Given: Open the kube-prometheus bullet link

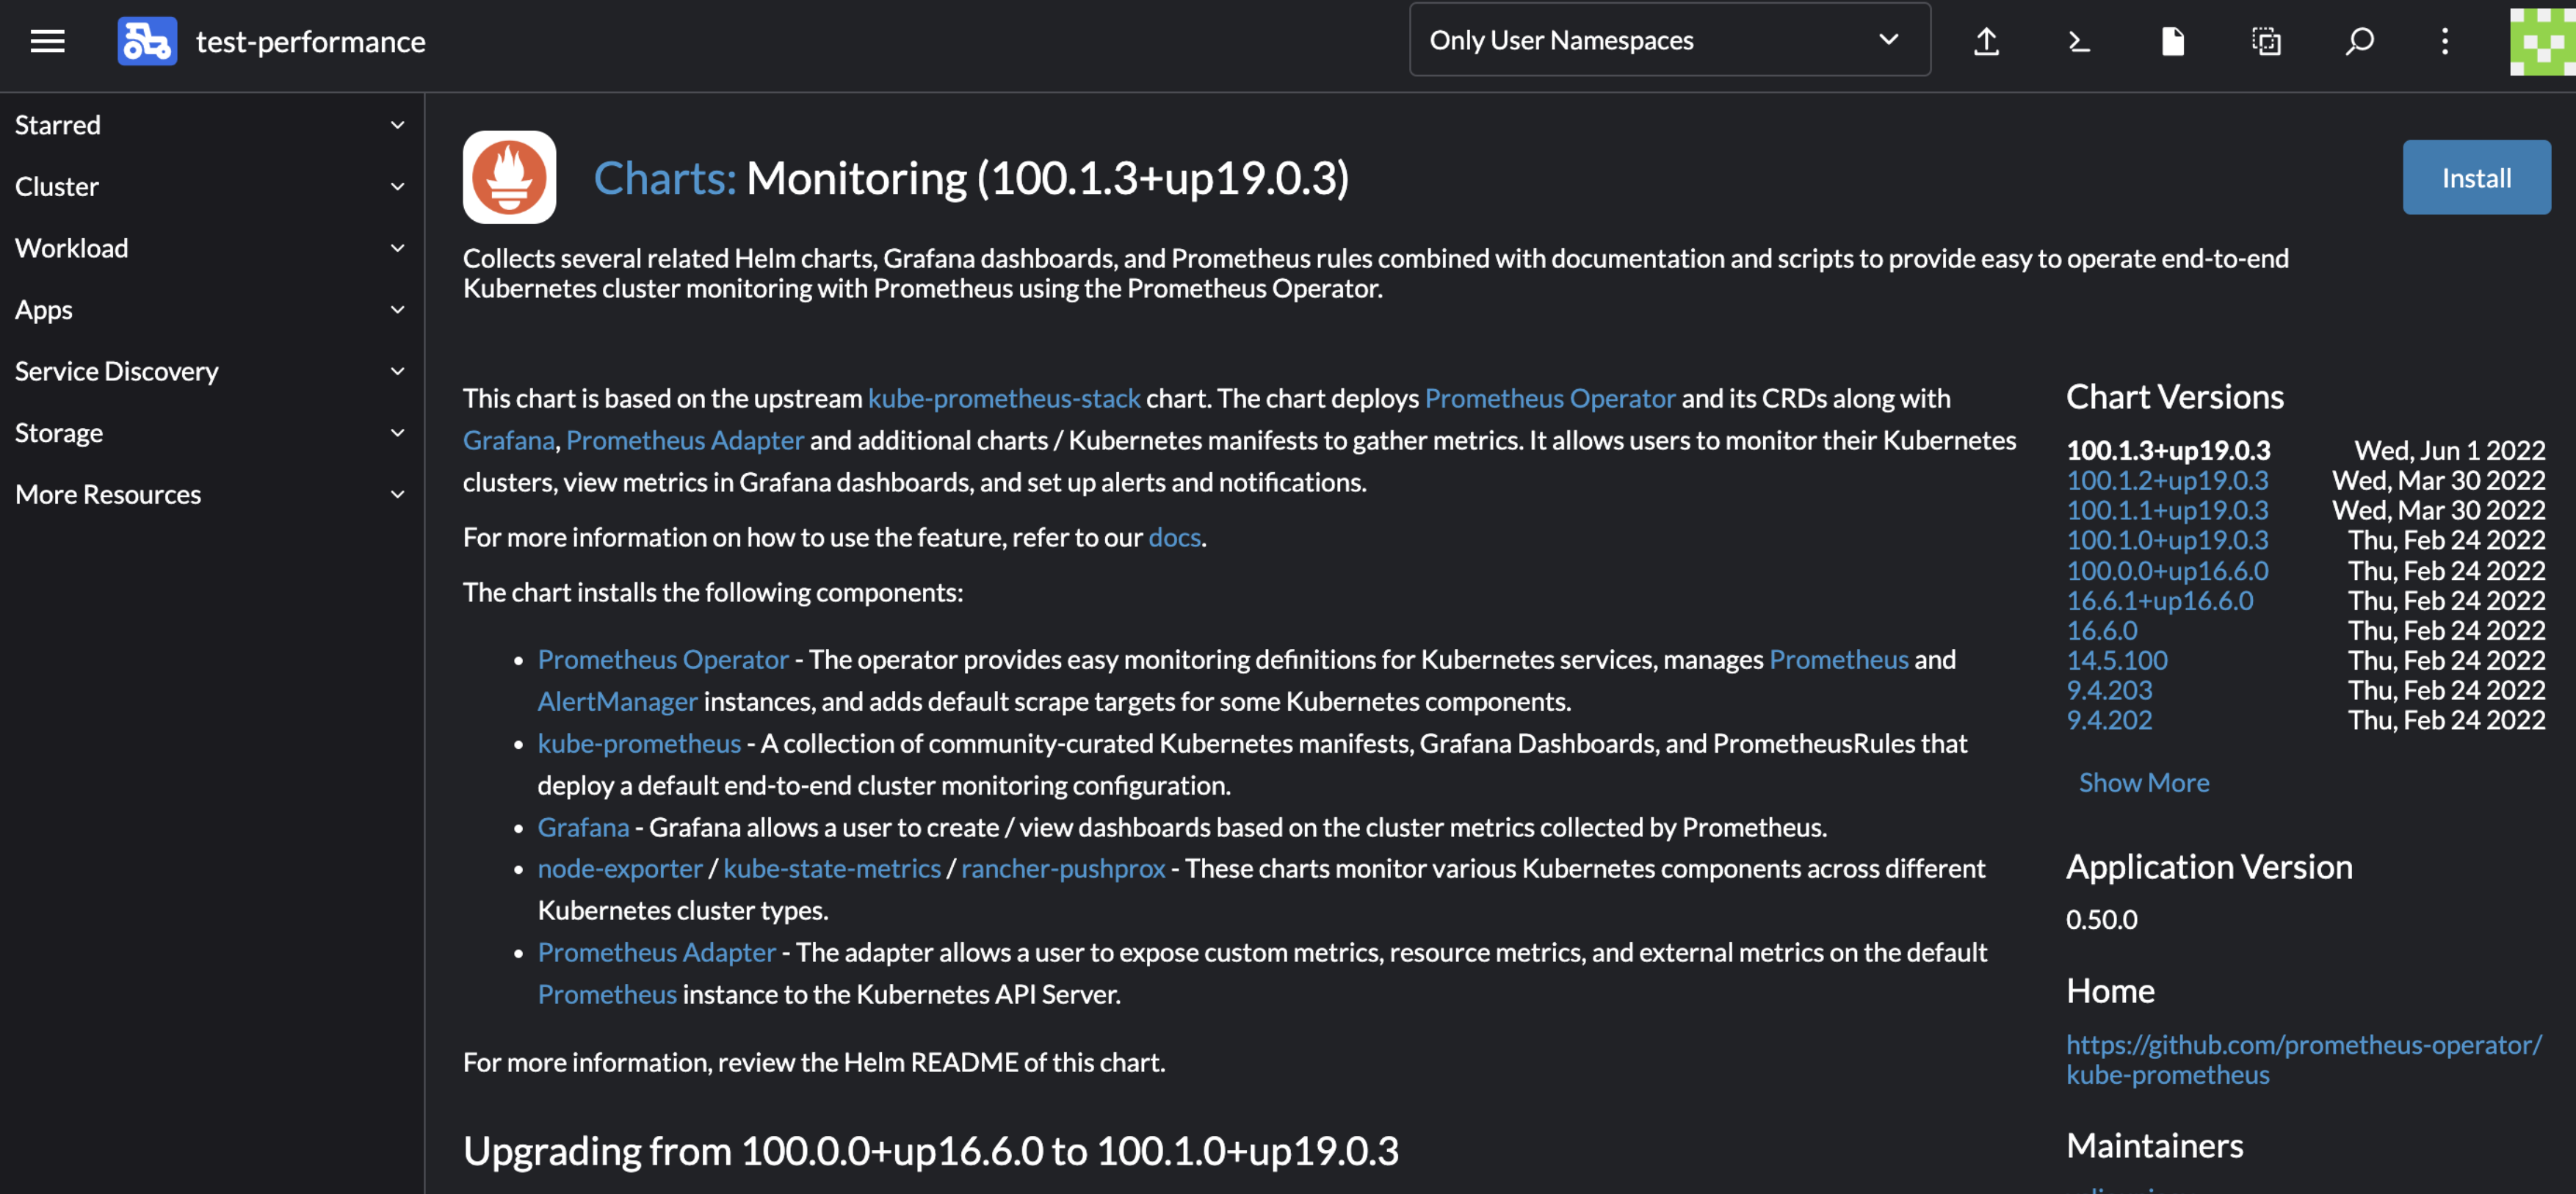Looking at the screenshot, I should coord(639,743).
